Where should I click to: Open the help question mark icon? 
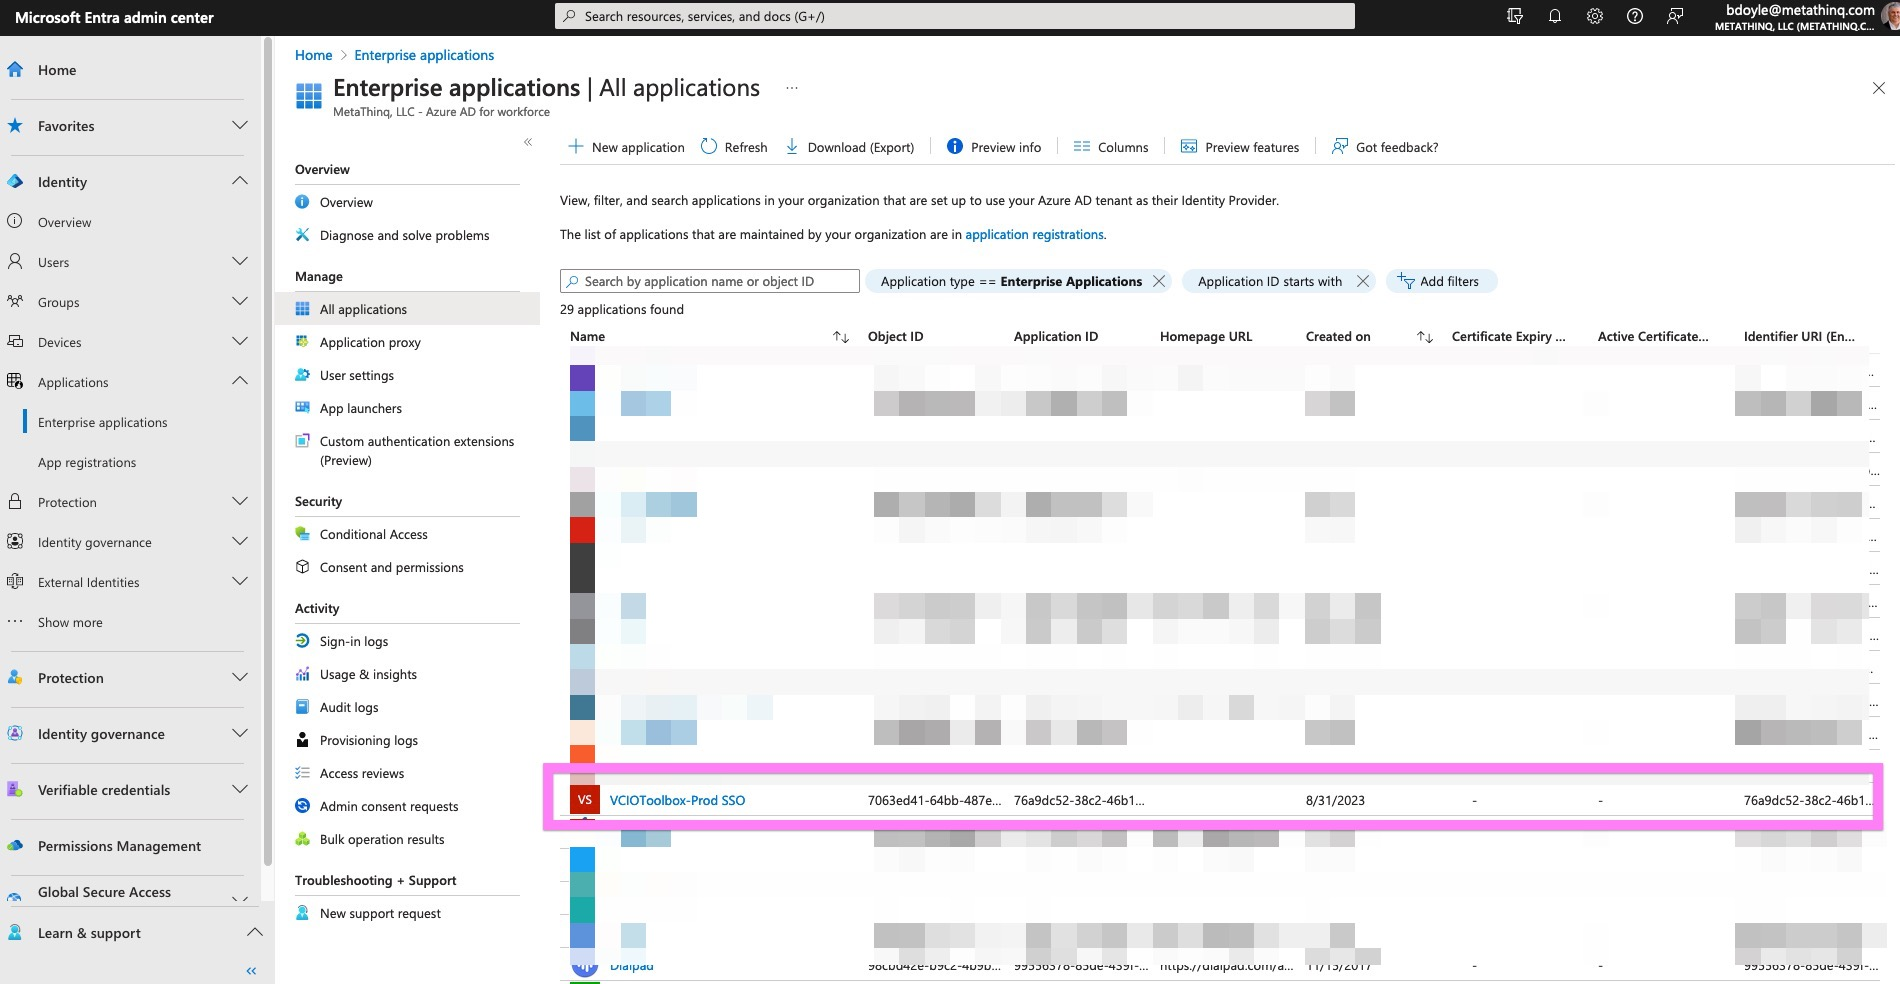coord(1635,16)
